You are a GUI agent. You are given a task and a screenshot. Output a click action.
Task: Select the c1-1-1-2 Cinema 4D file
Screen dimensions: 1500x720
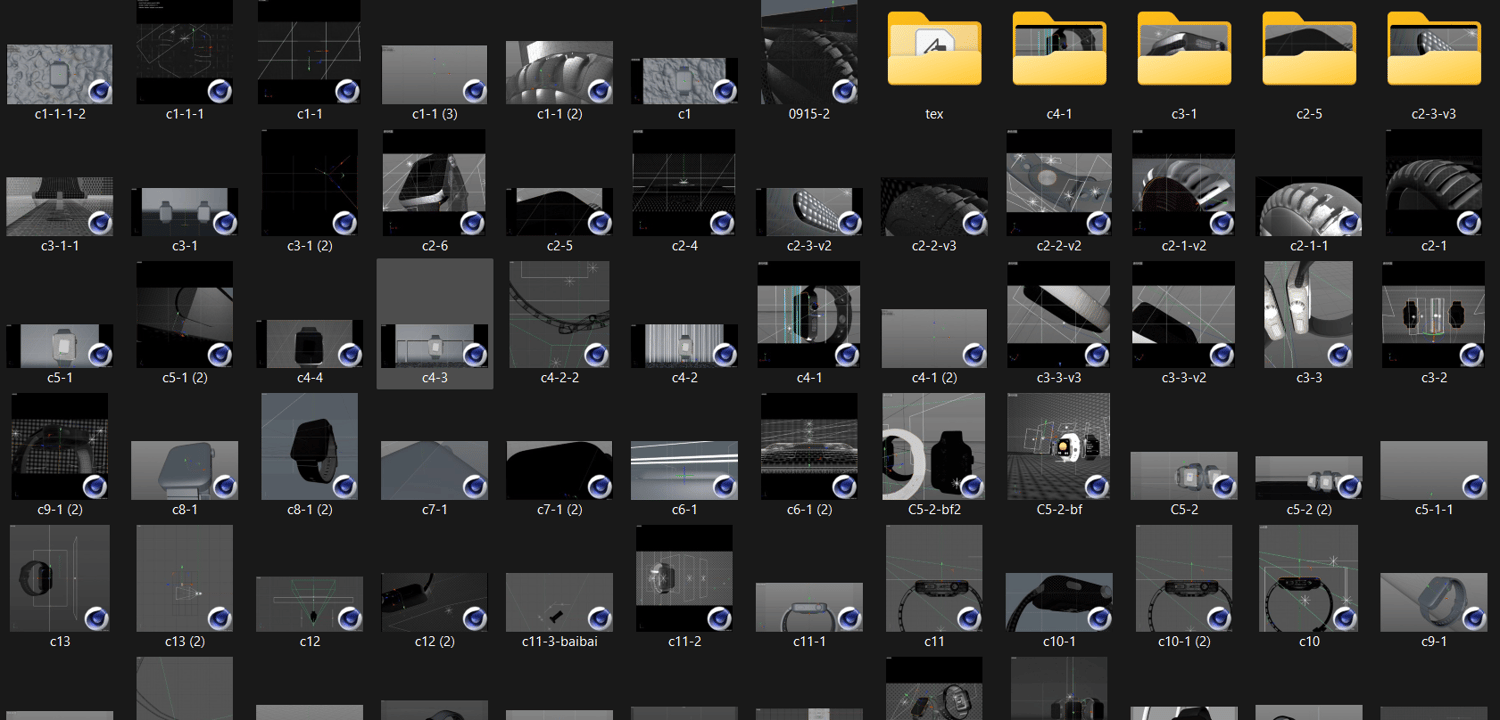tap(60, 74)
